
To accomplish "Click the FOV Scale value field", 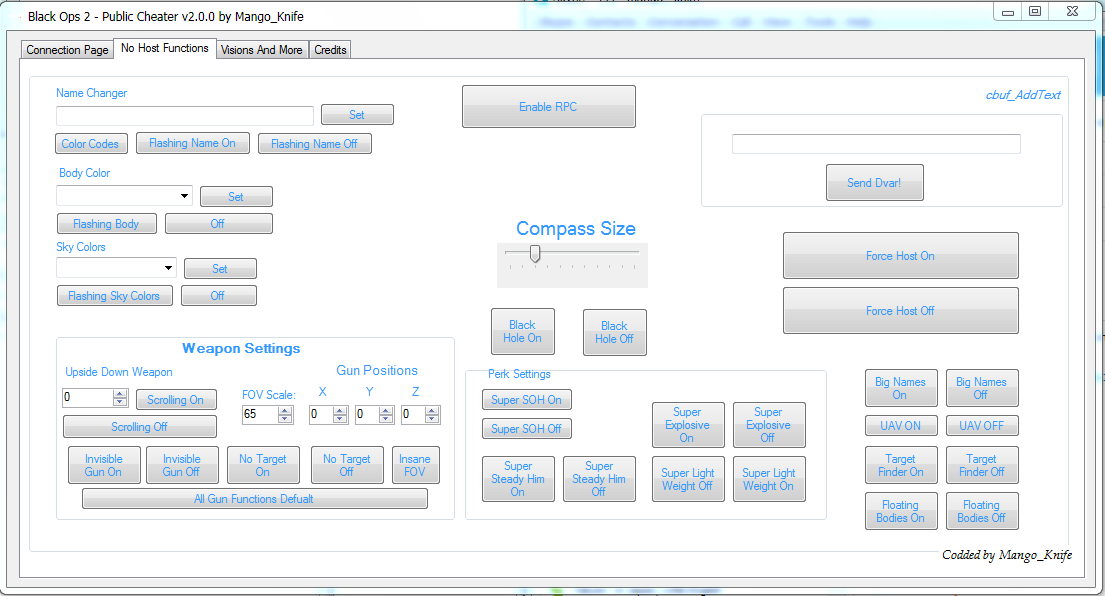I will [x=260, y=414].
